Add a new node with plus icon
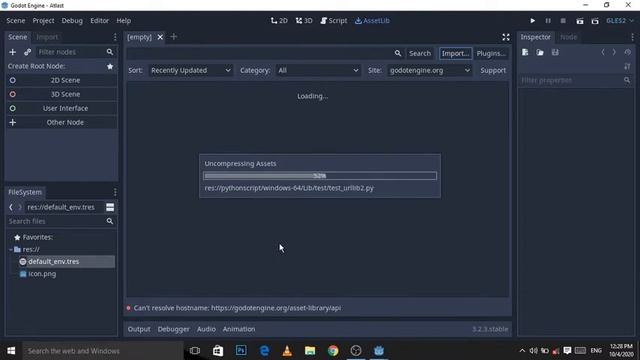 tap(12, 52)
